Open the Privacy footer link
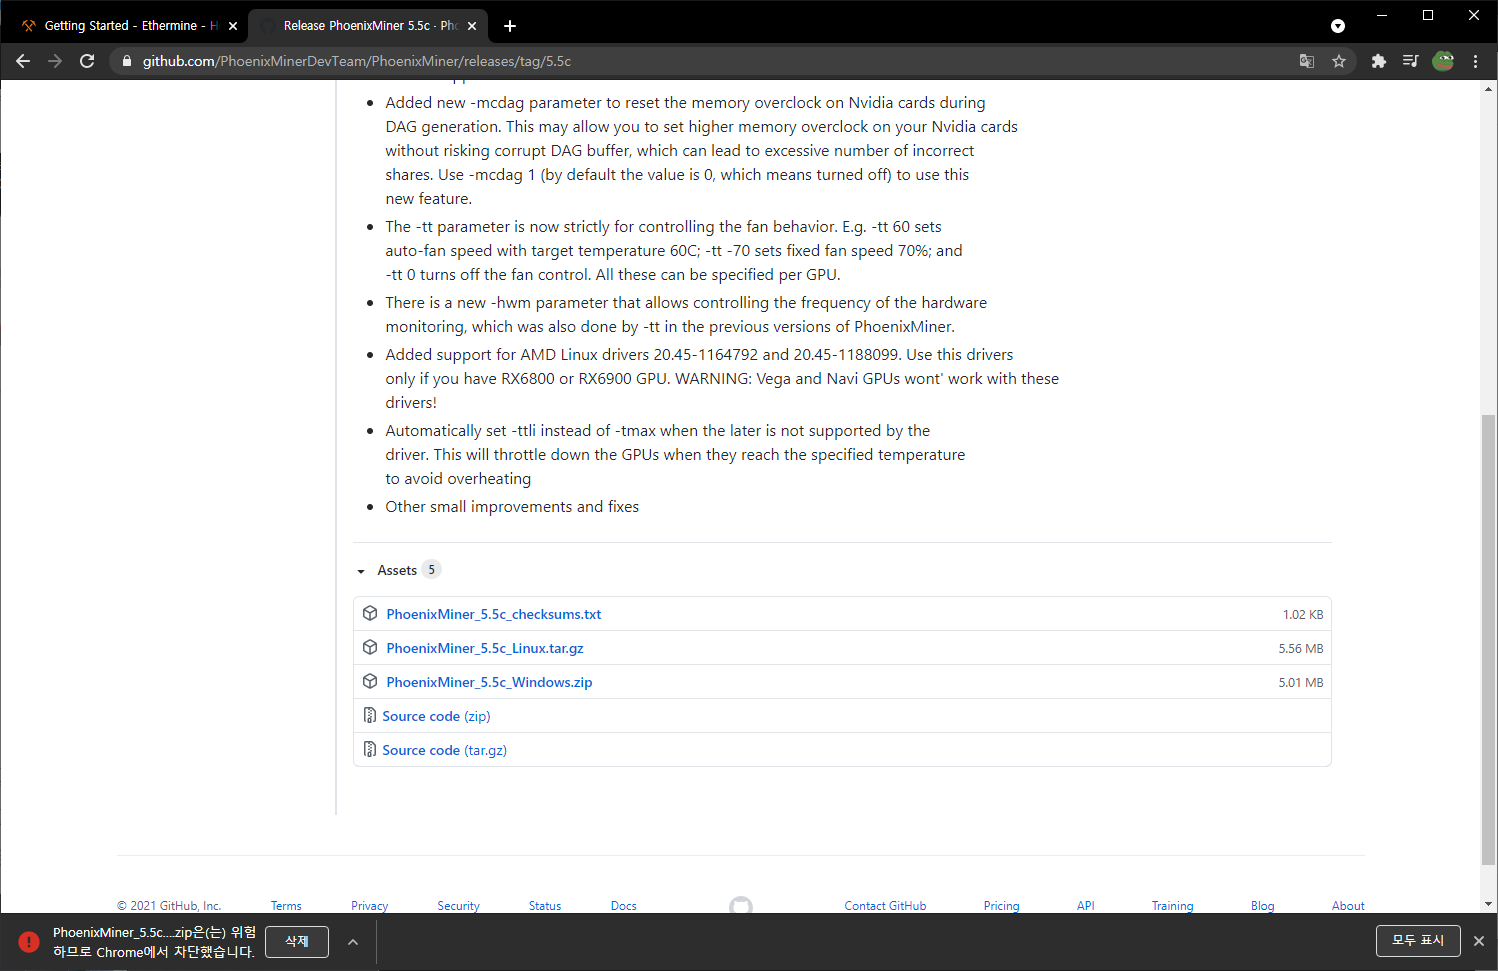 point(369,905)
